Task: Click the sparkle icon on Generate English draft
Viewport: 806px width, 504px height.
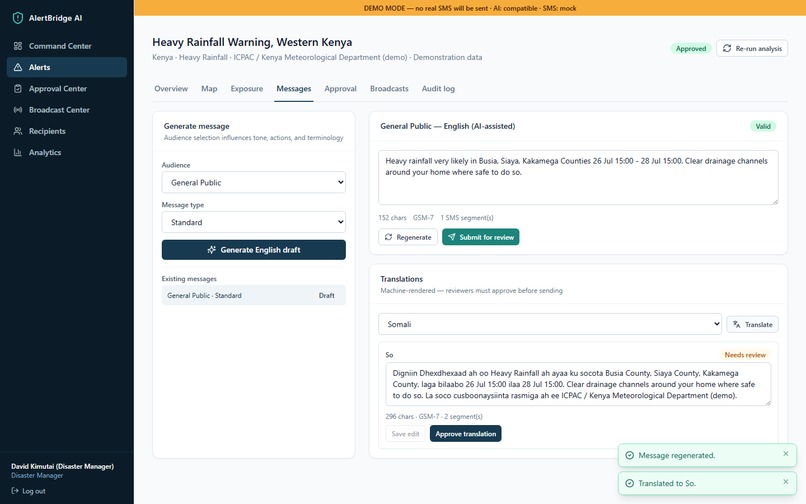Action: point(211,250)
